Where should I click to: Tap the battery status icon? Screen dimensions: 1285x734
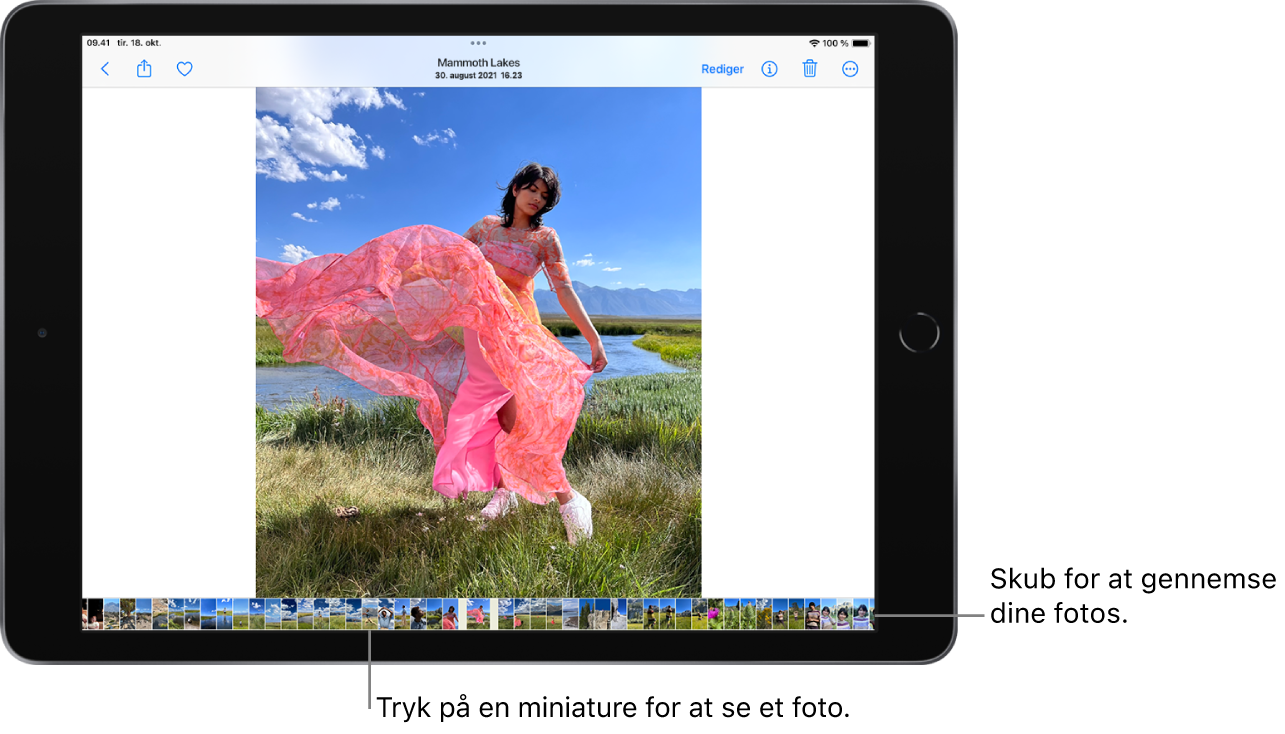[860, 43]
